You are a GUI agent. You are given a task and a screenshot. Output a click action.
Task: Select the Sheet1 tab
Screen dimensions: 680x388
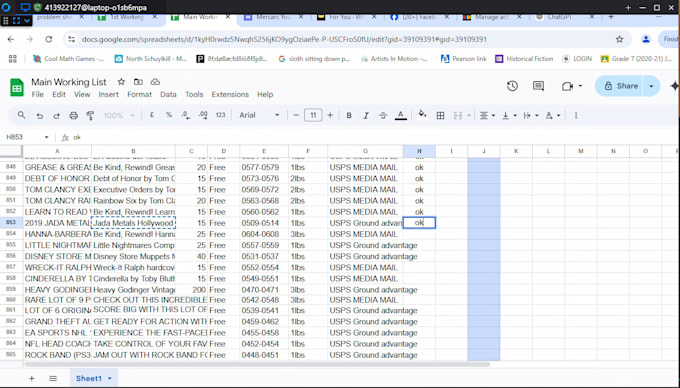coord(88,378)
